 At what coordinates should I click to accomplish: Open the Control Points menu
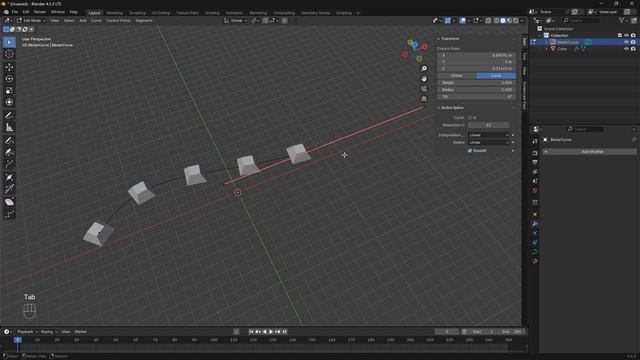click(118, 20)
